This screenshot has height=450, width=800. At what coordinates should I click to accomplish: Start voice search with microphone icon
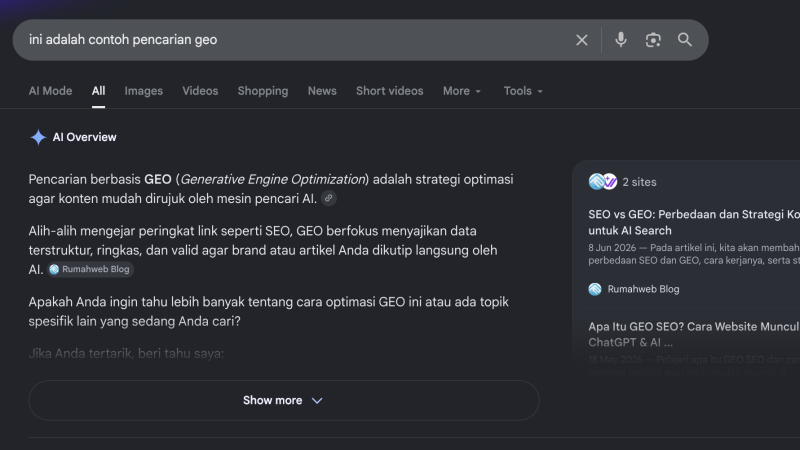620,40
